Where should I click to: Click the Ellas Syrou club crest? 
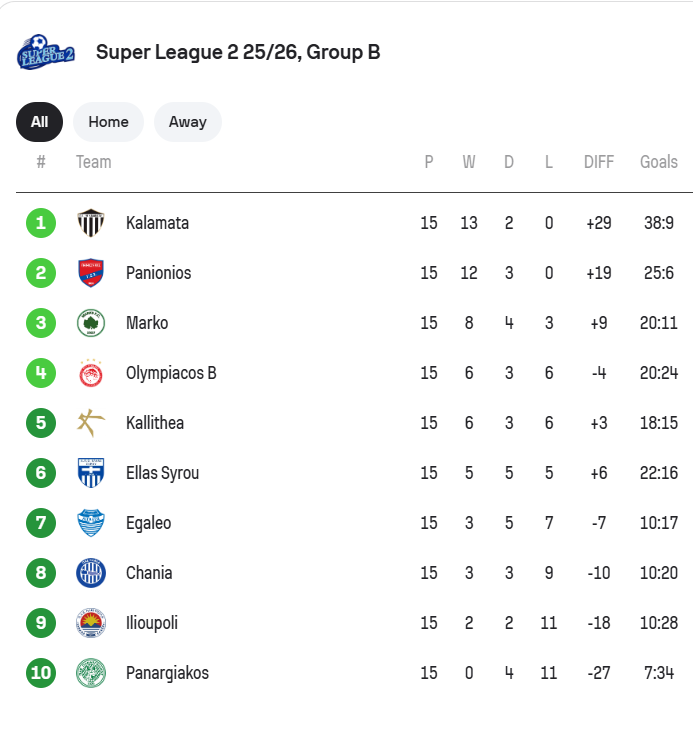[x=91, y=473]
